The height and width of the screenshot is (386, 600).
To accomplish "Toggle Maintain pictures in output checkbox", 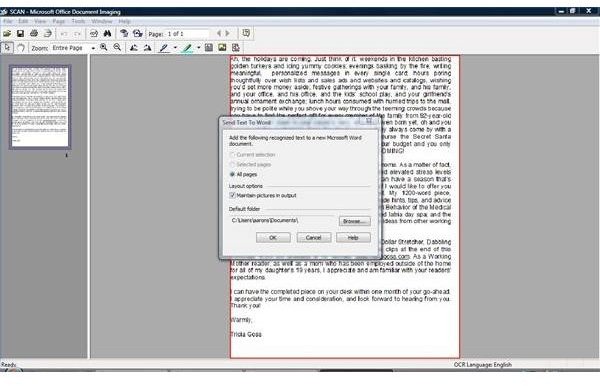I will 232,195.
